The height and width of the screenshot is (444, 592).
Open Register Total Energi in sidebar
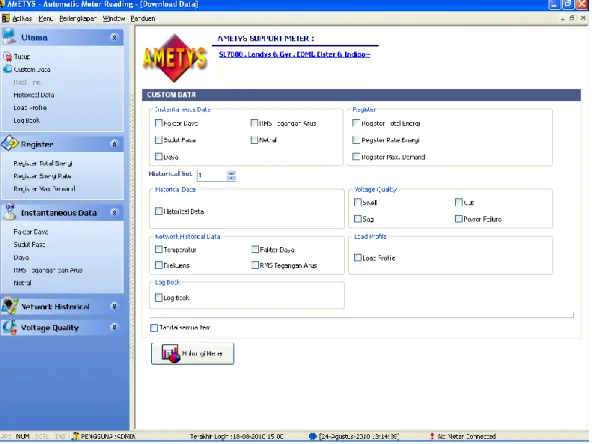click(43, 163)
